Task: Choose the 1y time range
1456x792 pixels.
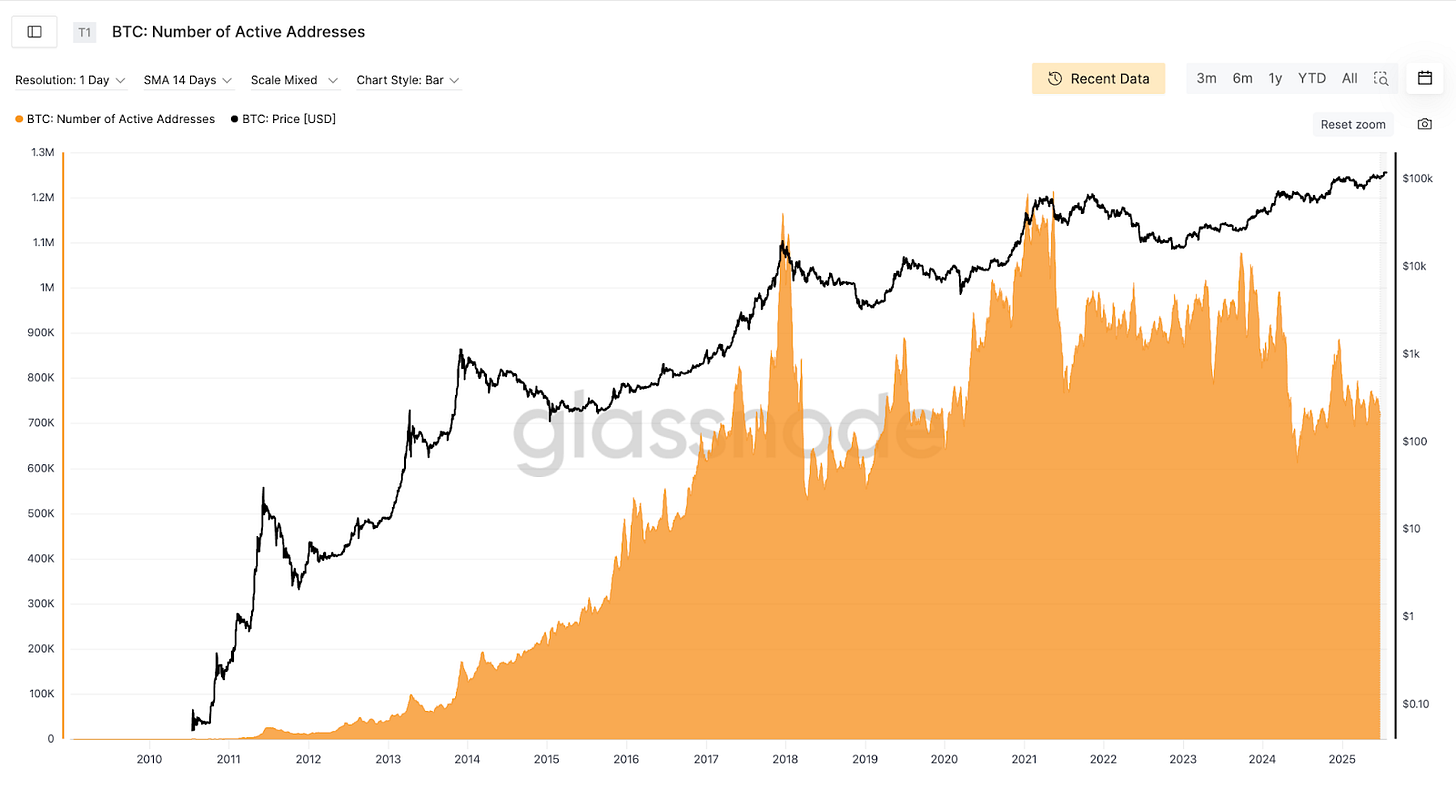Action: pos(1275,78)
